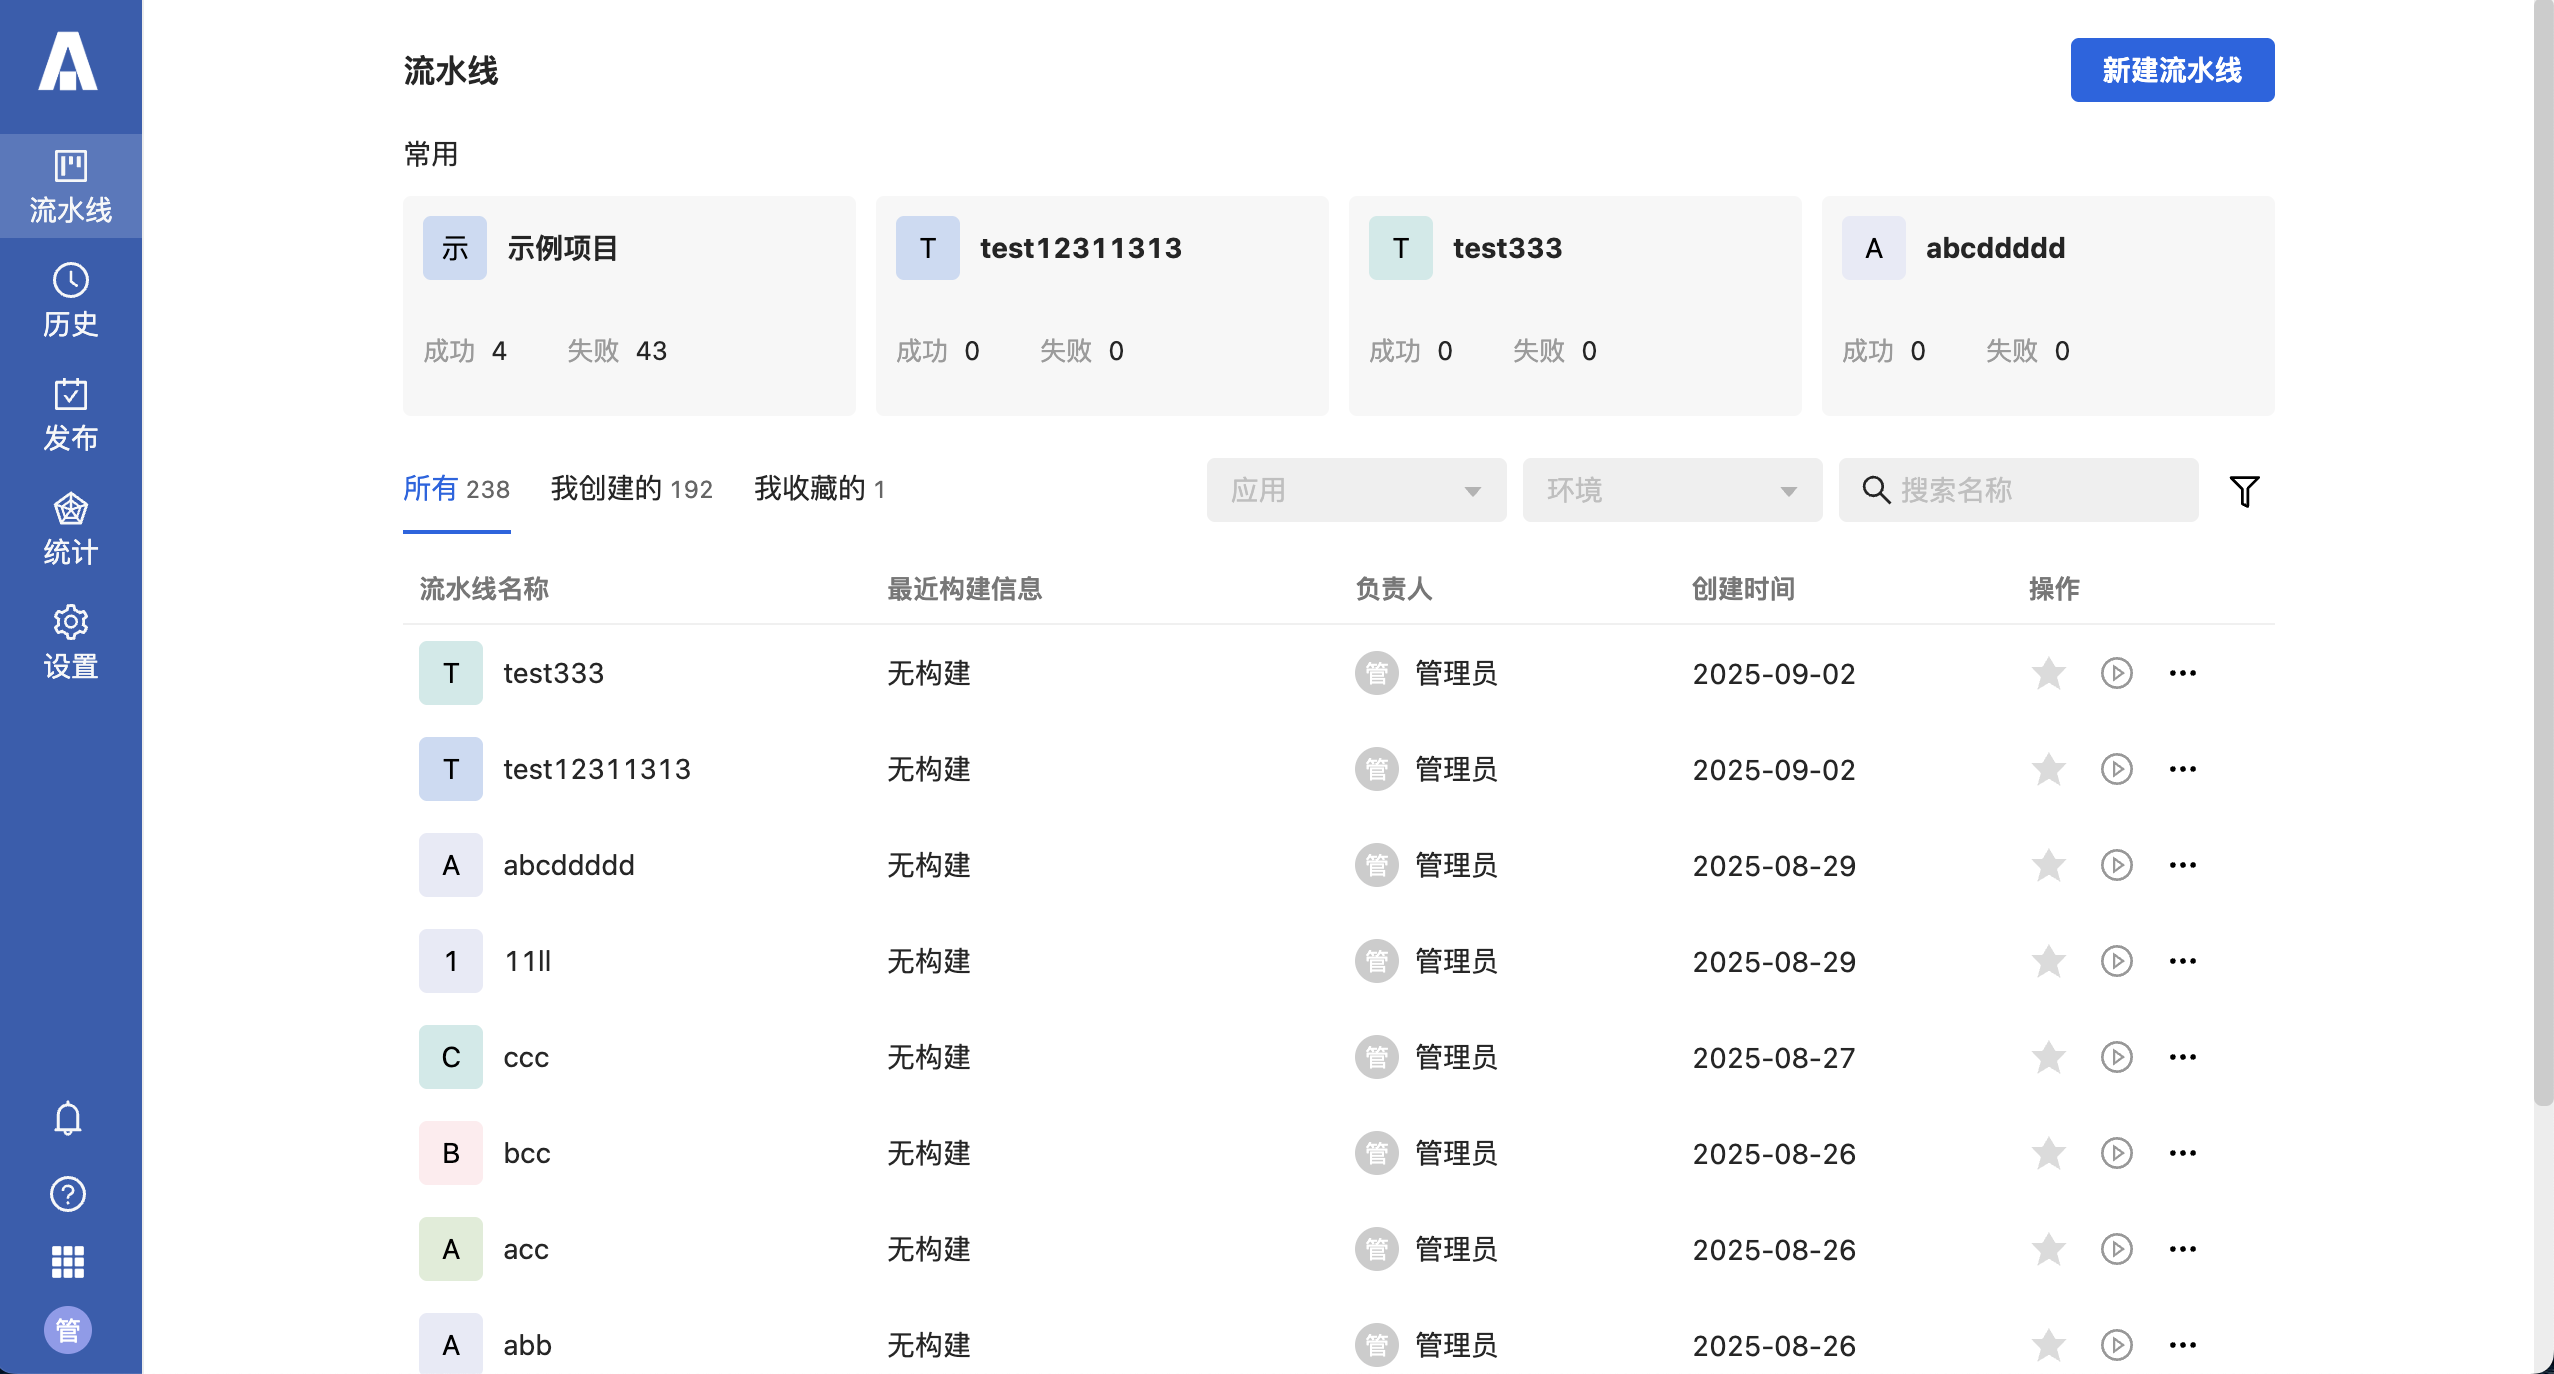Run the 11ll pipeline
The height and width of the screenshot is (1374, 2554).
(x=2116, y=961)
